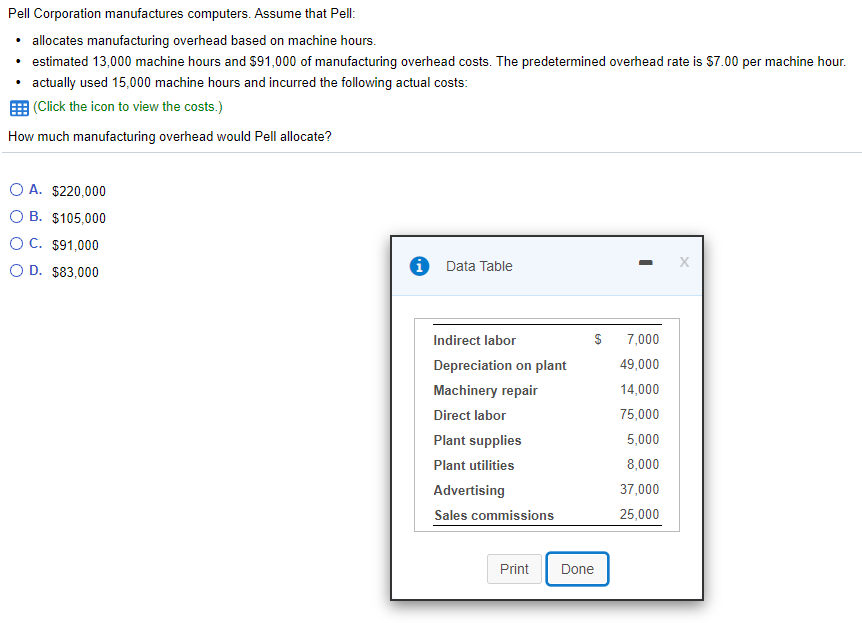Minimize the Data Table dialog
Viewport: 862px width, 623px height.
pyautogui.click(x=645, y=263)
